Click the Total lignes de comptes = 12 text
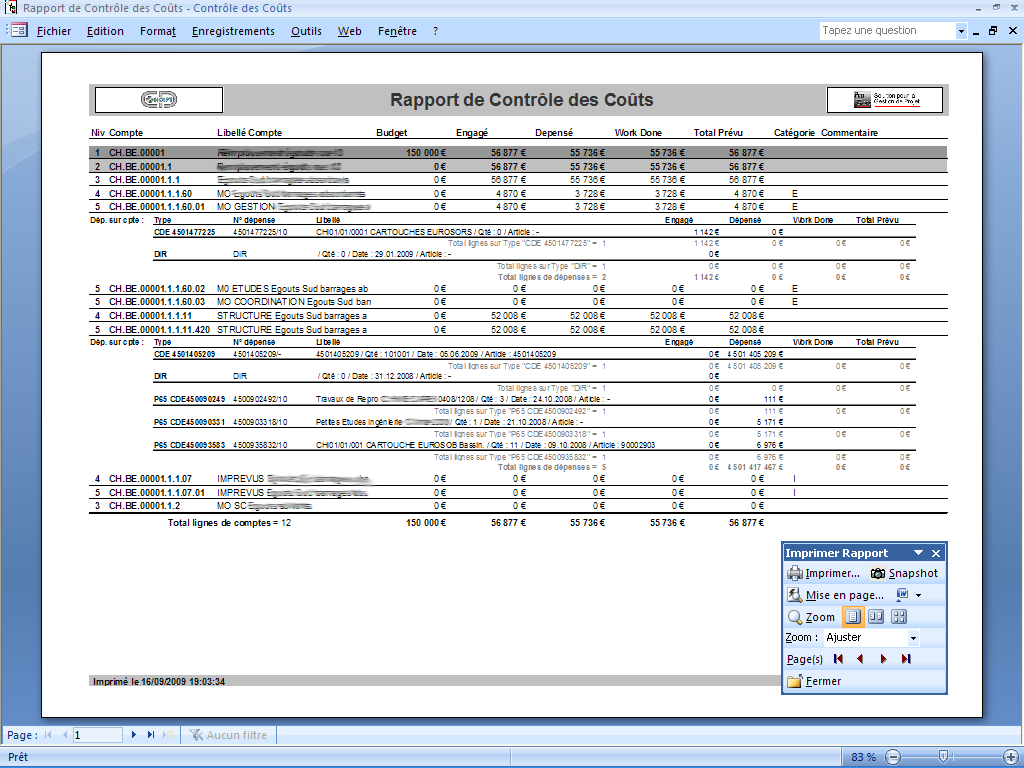 point(229,523)
